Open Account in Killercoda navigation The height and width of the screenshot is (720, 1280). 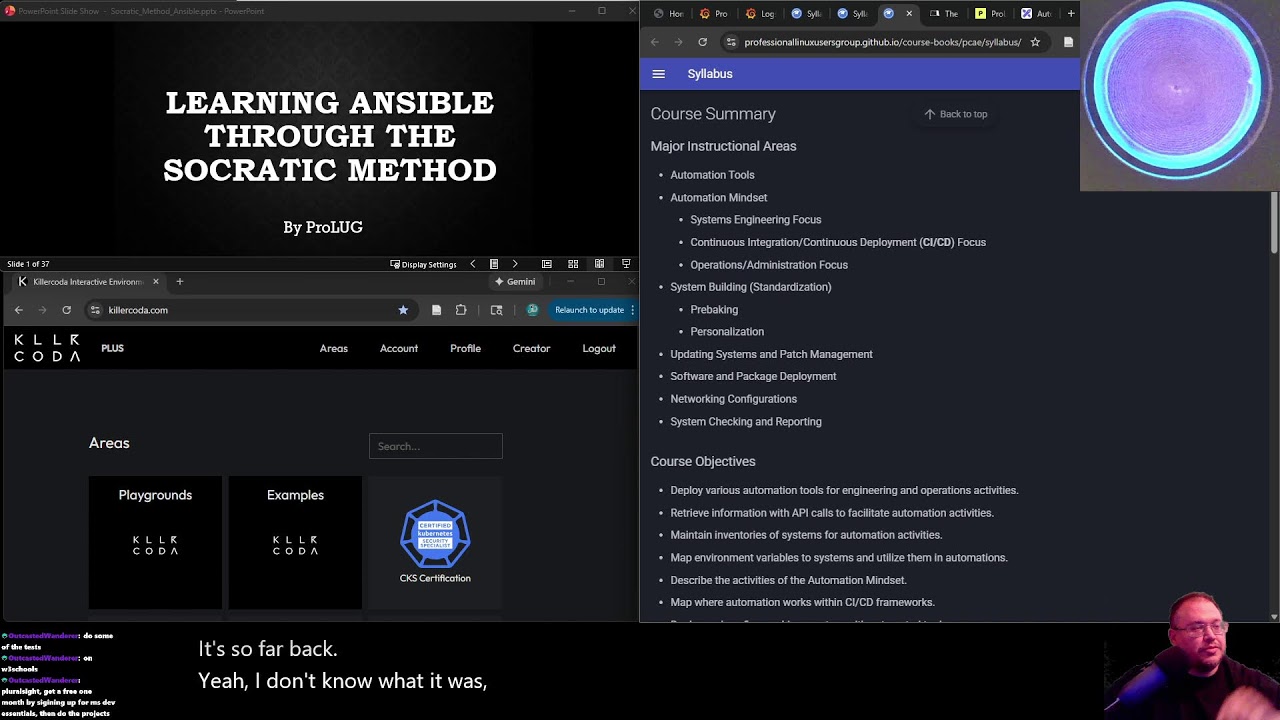399,348
